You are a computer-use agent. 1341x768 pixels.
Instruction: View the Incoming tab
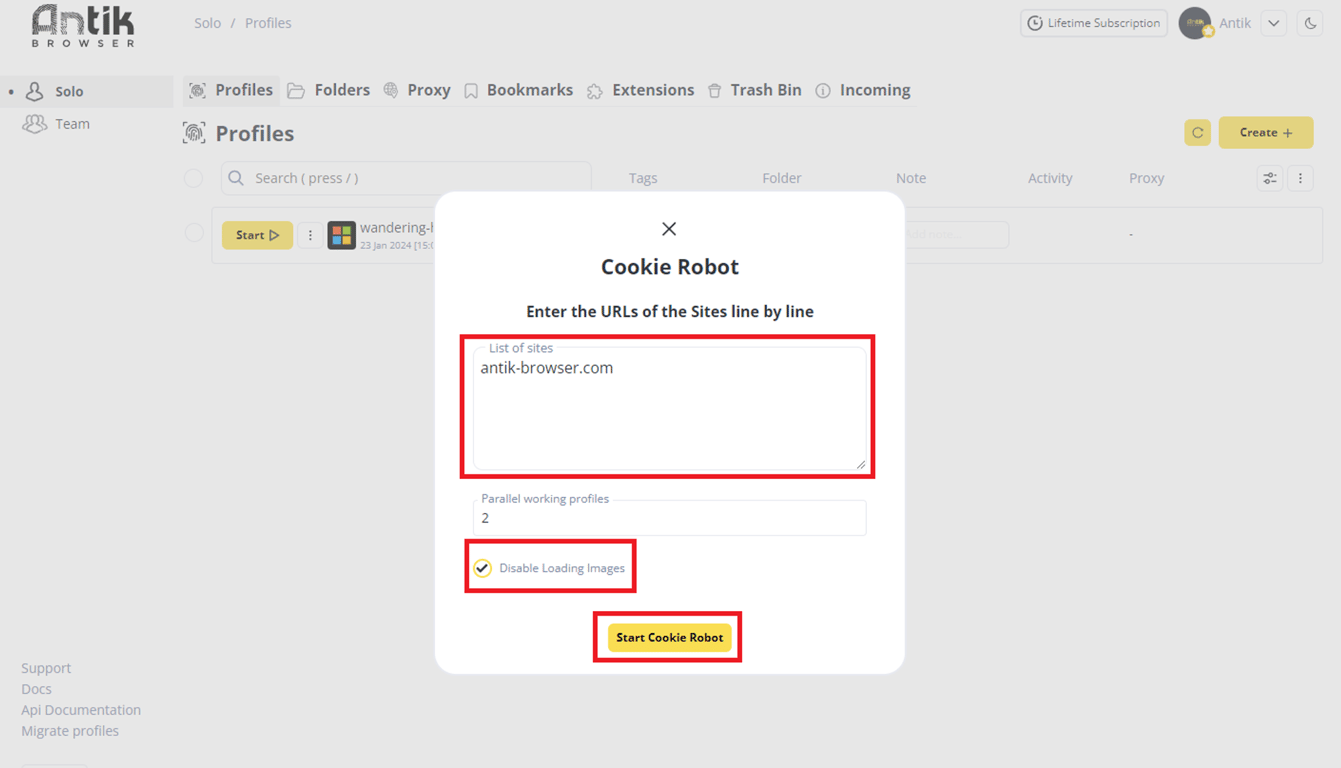(x=863, y=90)
